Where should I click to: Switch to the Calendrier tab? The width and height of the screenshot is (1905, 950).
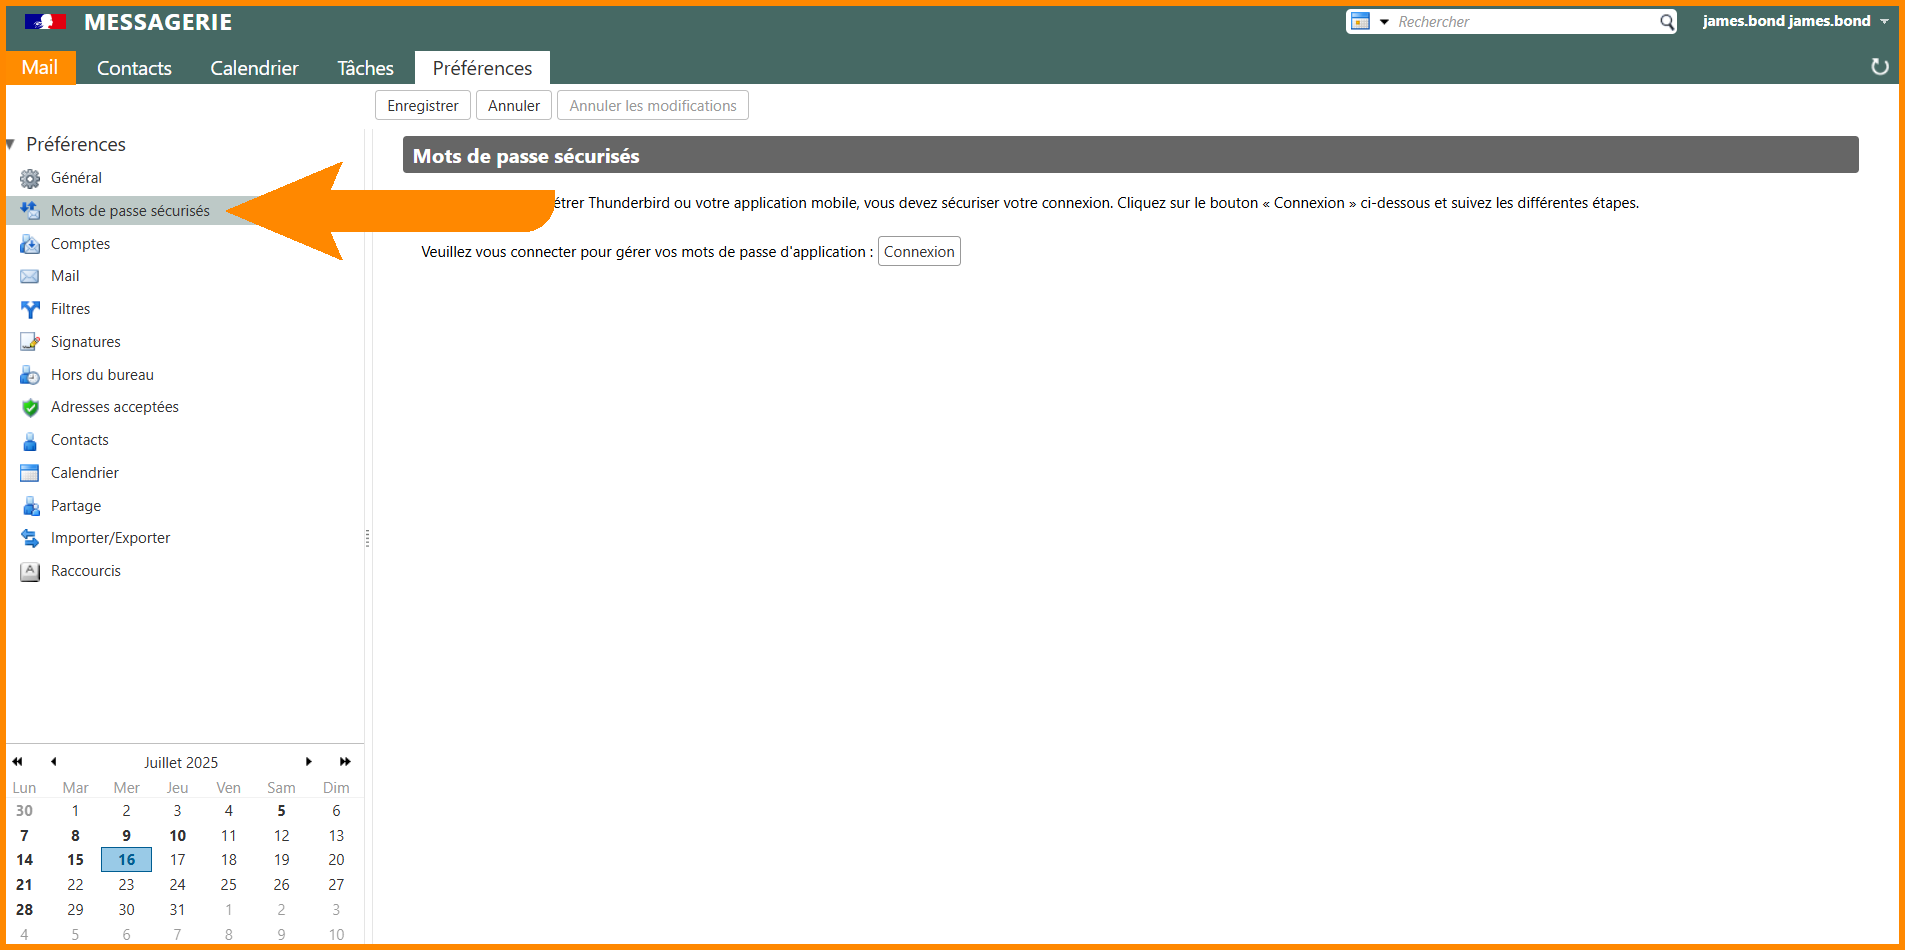click(x=254, y=68)
